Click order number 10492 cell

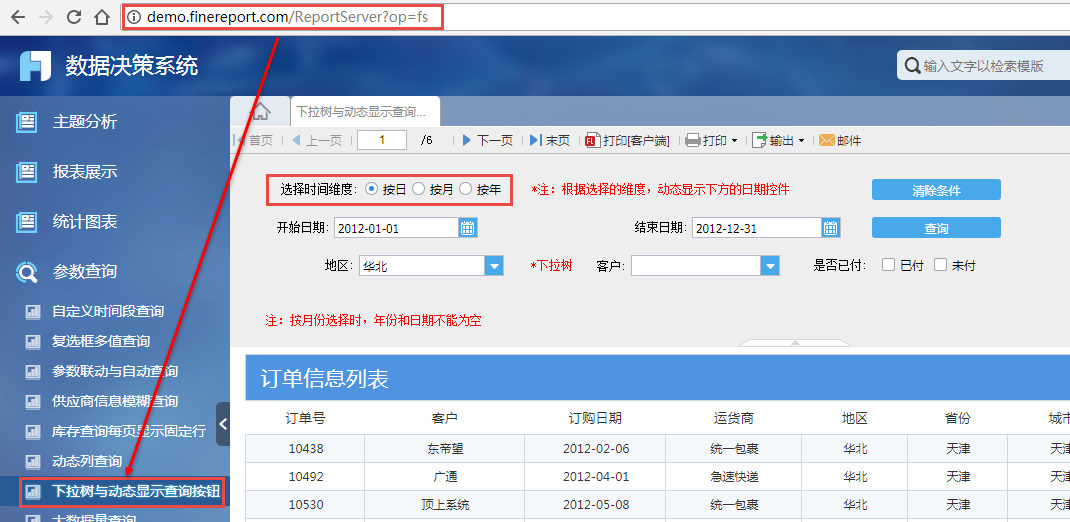coord(305,476)
